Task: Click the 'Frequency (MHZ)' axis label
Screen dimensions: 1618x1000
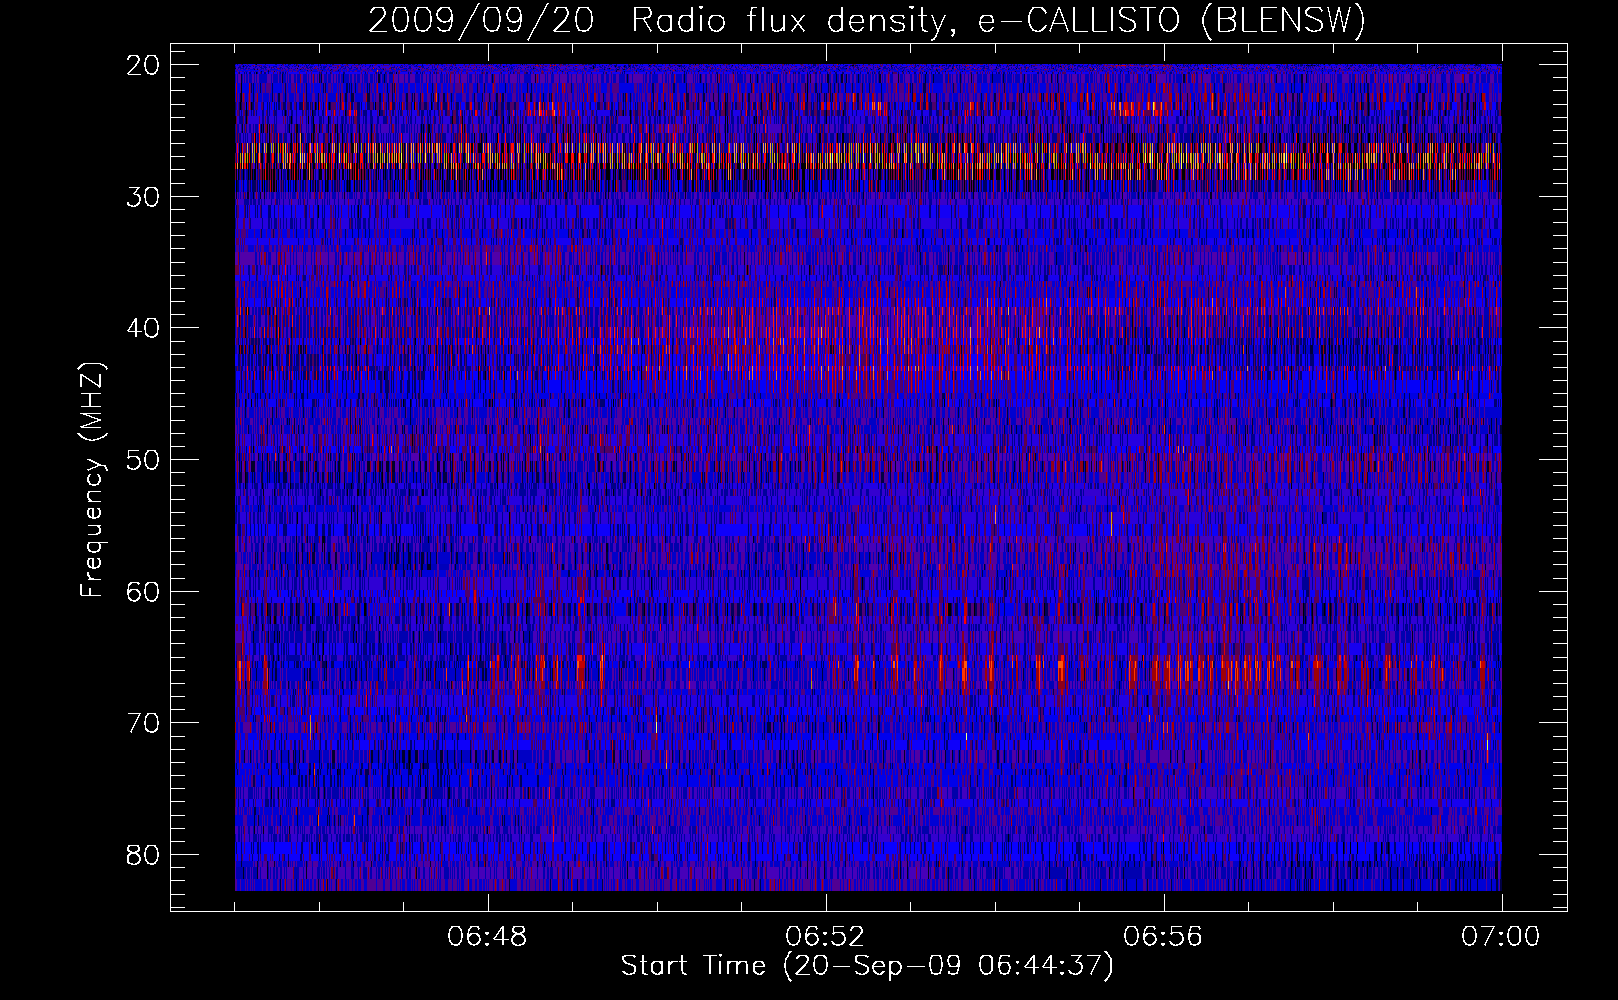Action: (x=91, y=480)
